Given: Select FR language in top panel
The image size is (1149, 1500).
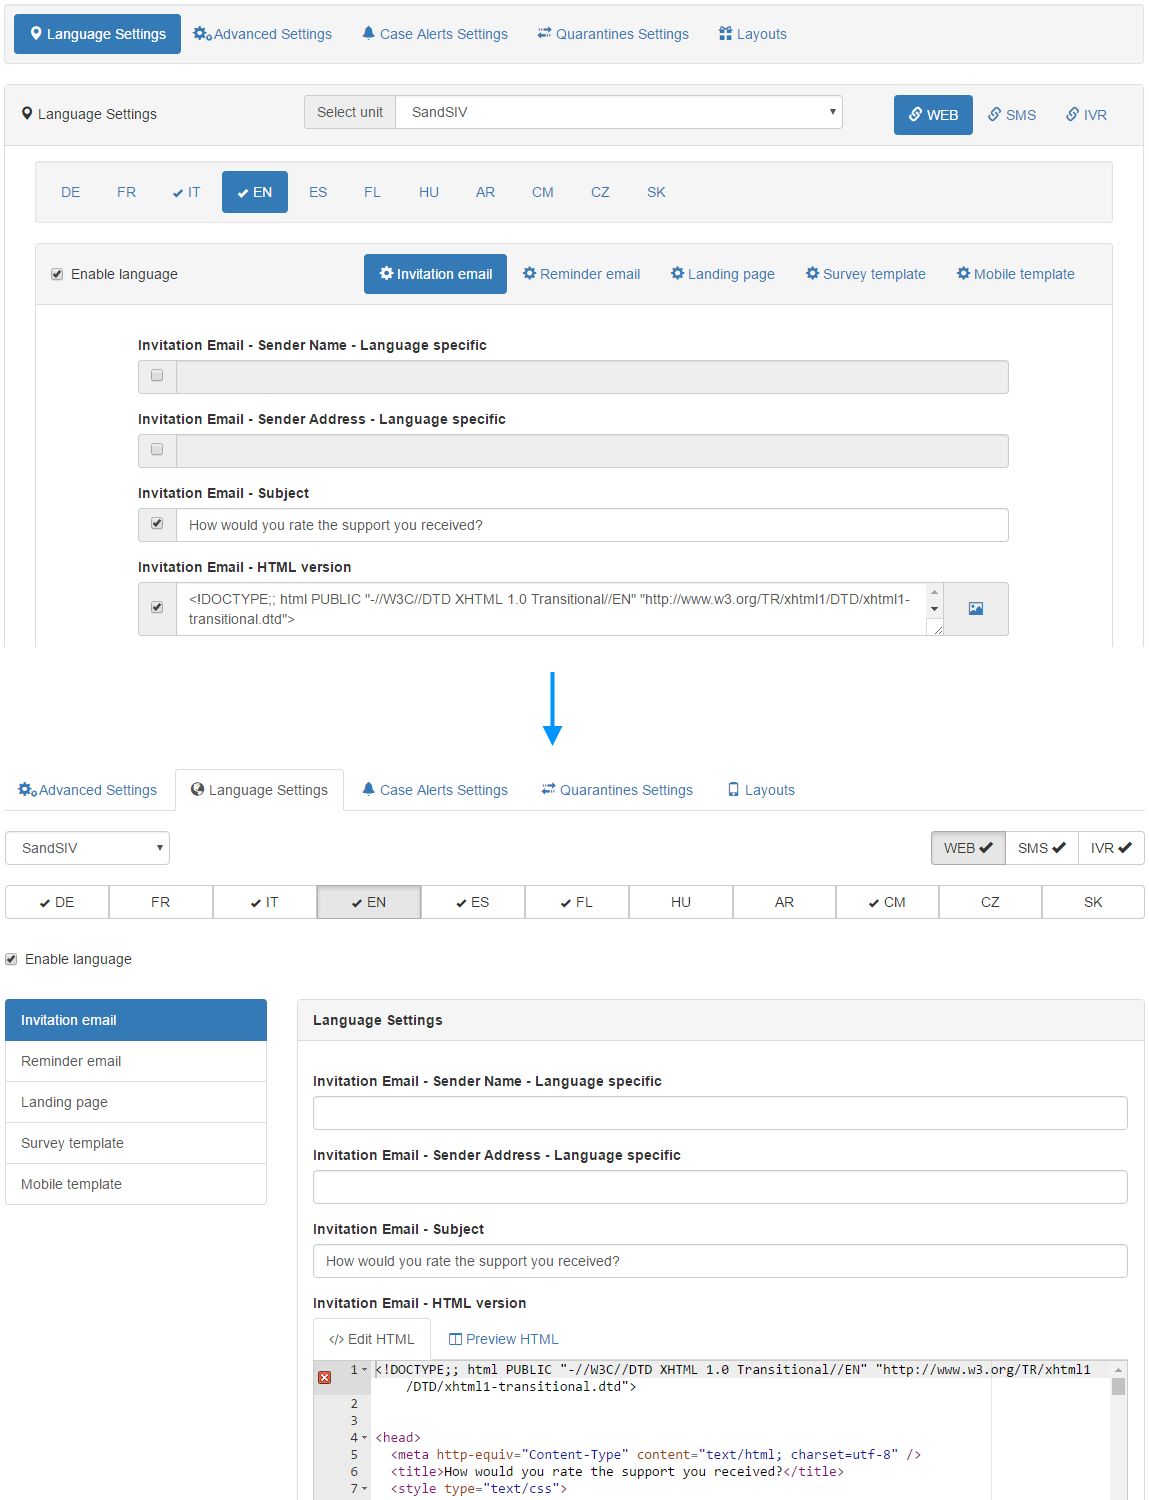Looking at the screenshot, I should (x=126, y=192).
